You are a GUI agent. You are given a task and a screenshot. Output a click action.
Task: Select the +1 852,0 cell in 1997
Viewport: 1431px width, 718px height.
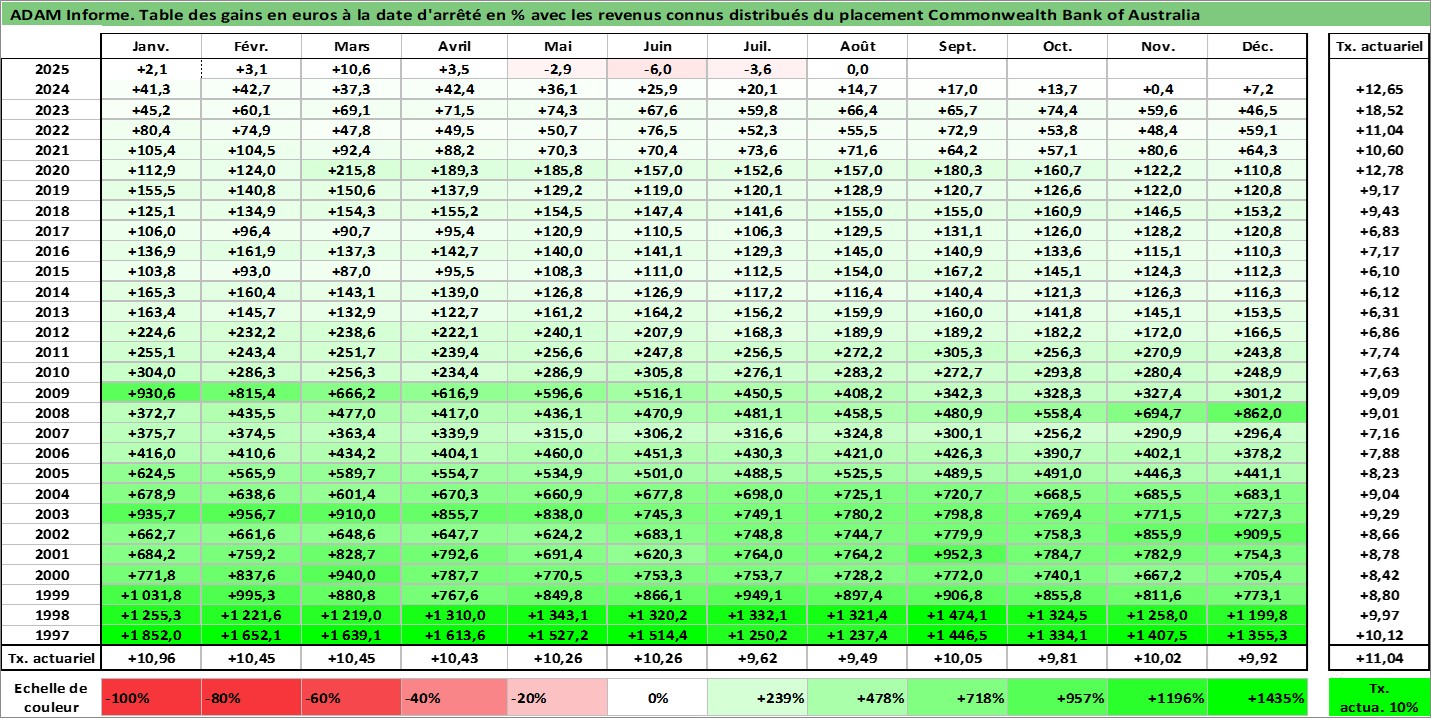pyautogui.click(x=152, y=636)
